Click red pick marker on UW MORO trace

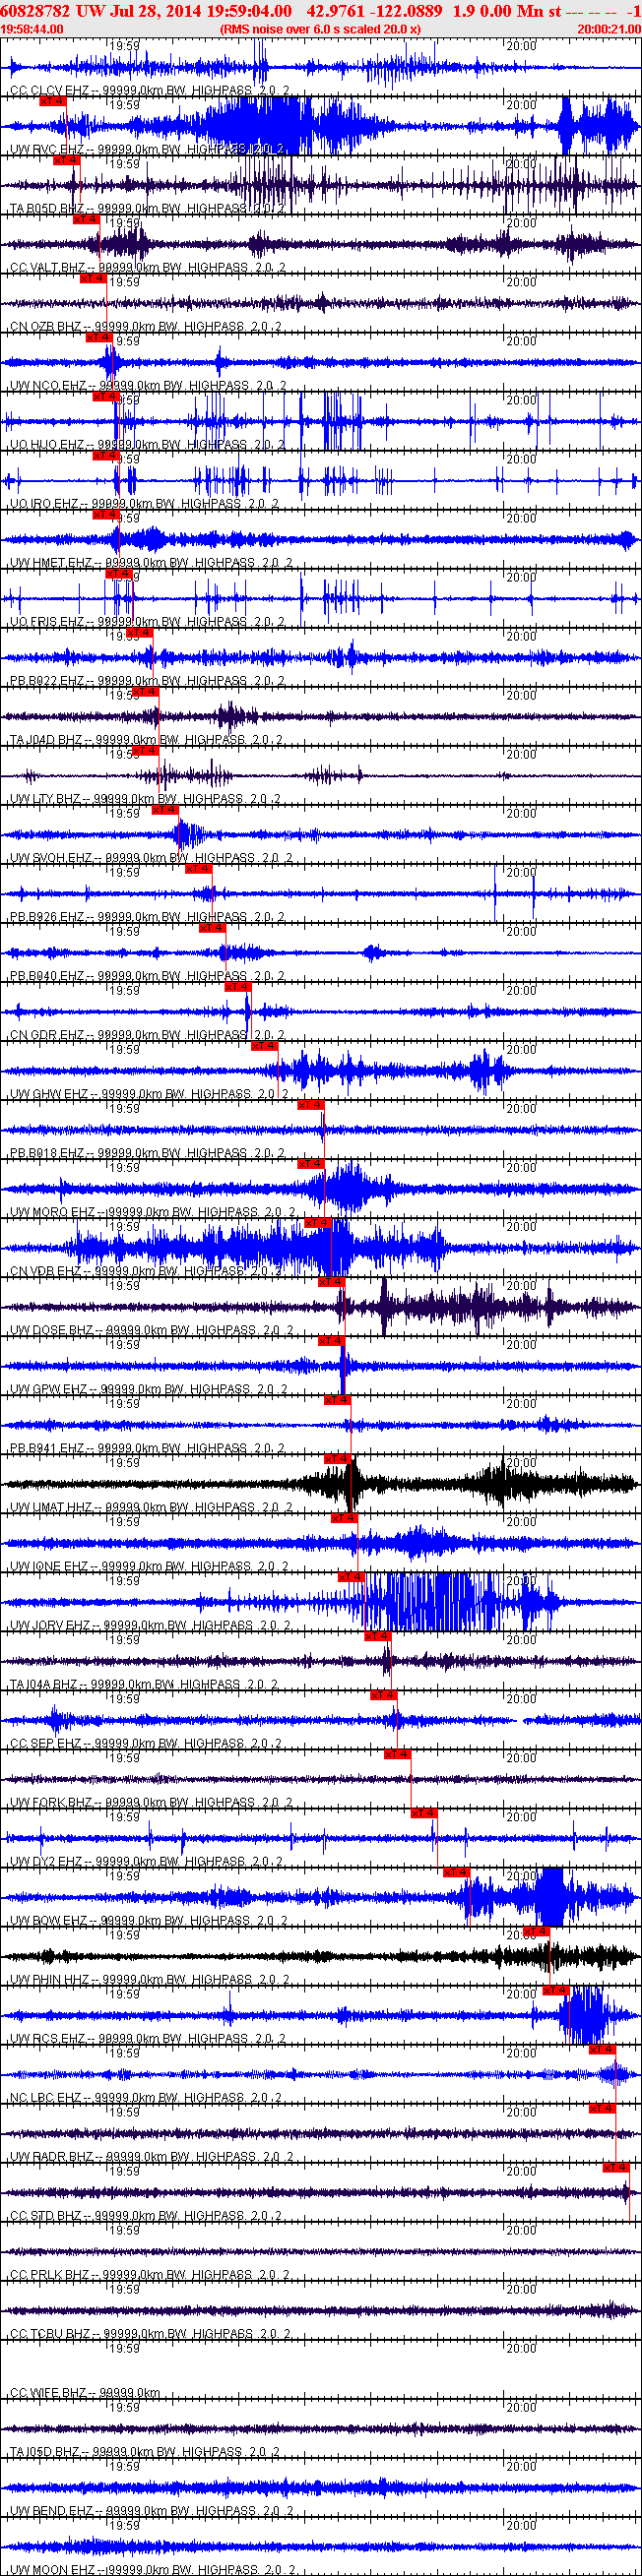pyautogui.click(x=311, y=1163)
